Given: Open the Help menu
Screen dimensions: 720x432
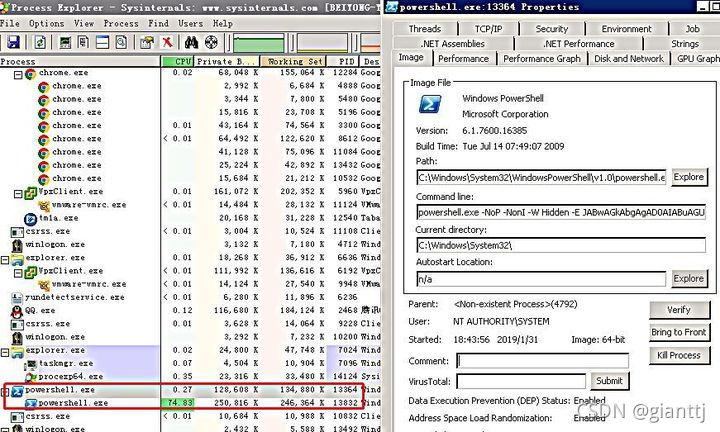Looking at the screenshot, I should [223, 23].
